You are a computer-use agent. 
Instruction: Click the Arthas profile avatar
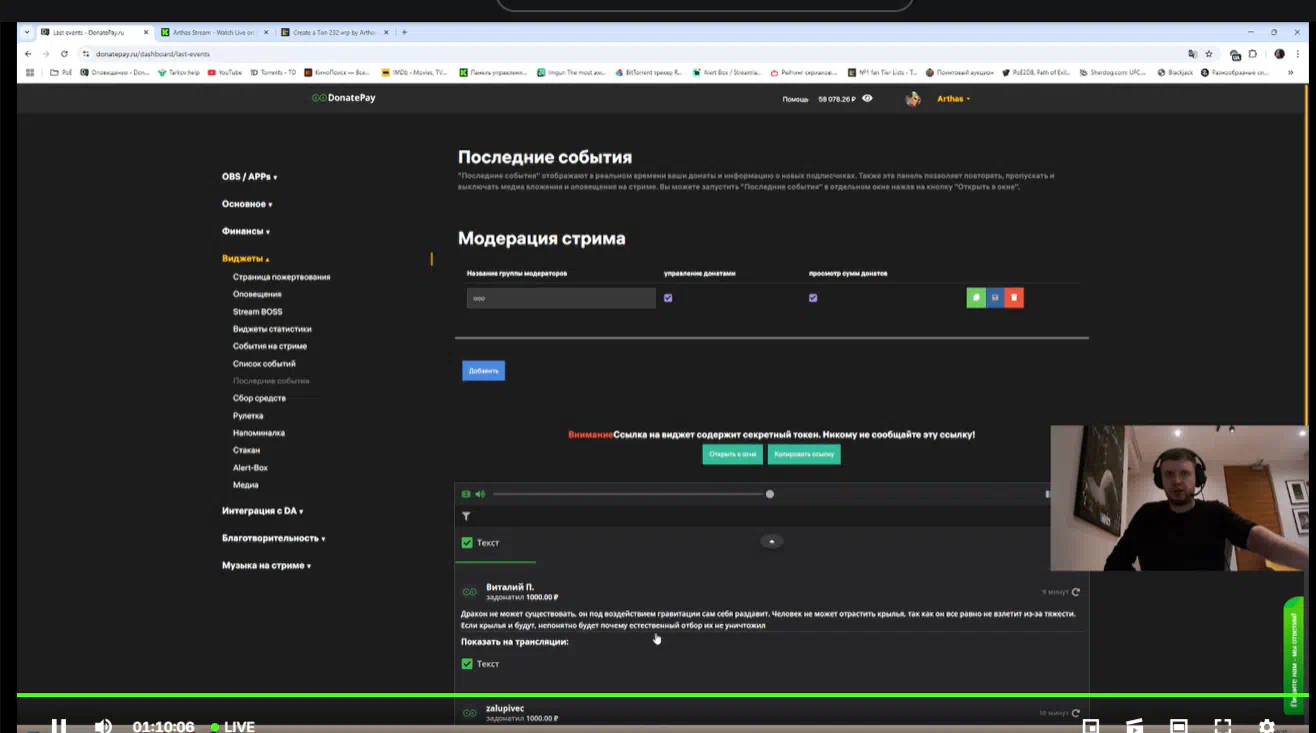pyautogui.click(x=913, y=99)
